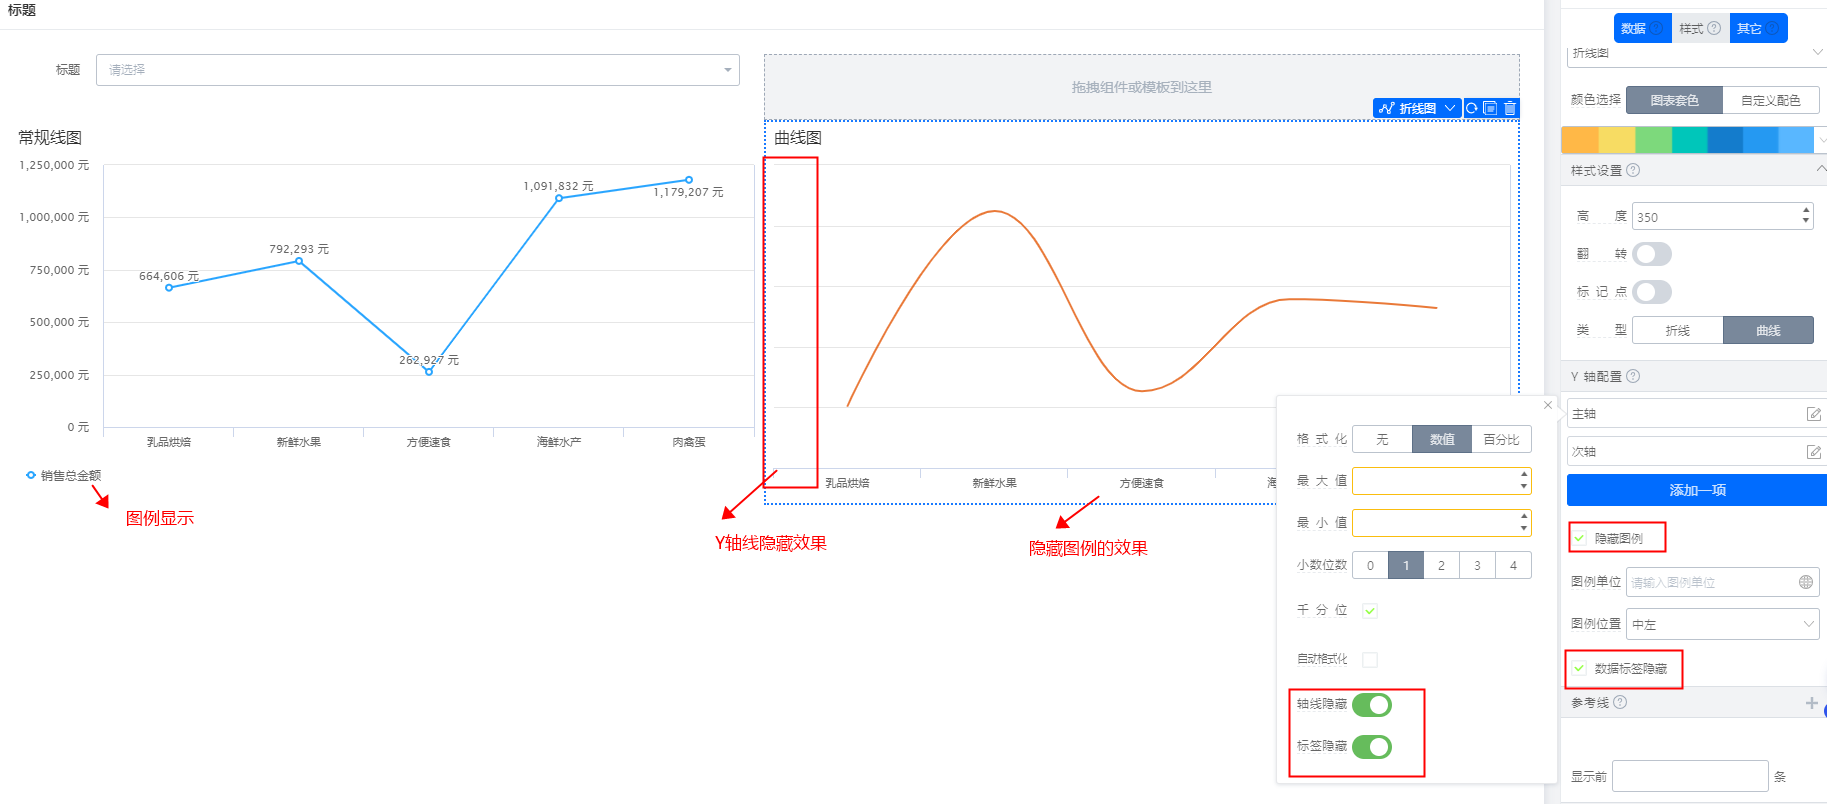Select 自定义配色 color option

(1771, 100)
